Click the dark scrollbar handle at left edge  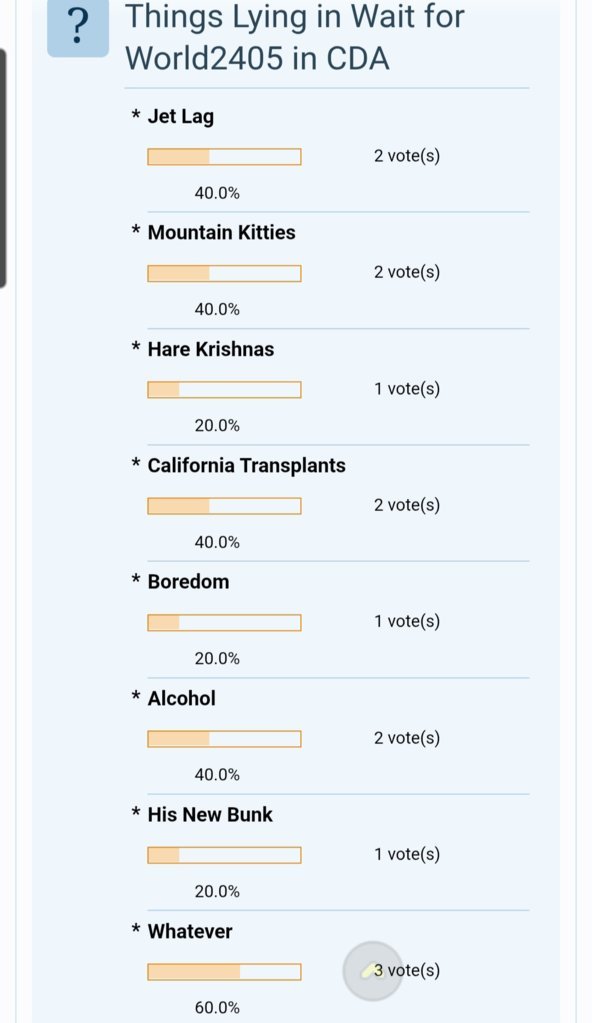[x=3, y=168]
